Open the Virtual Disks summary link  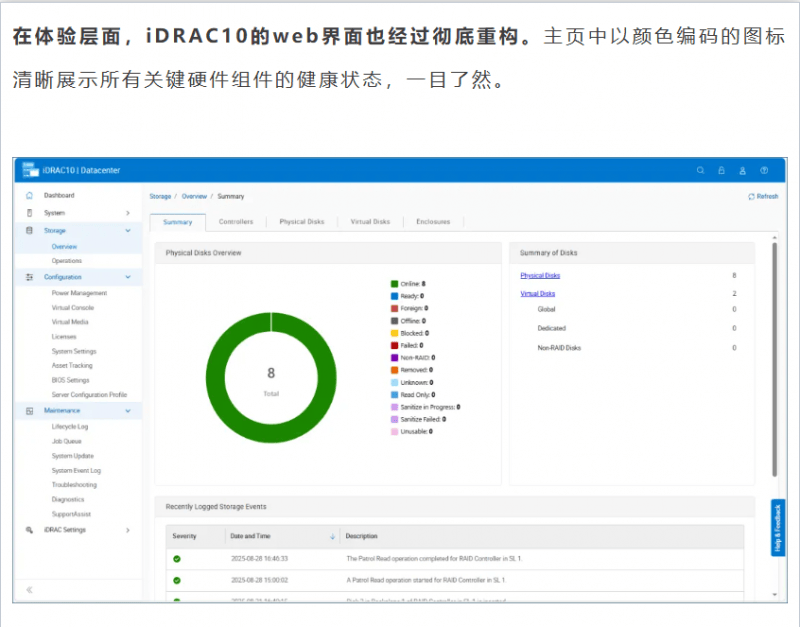(537, 294)
